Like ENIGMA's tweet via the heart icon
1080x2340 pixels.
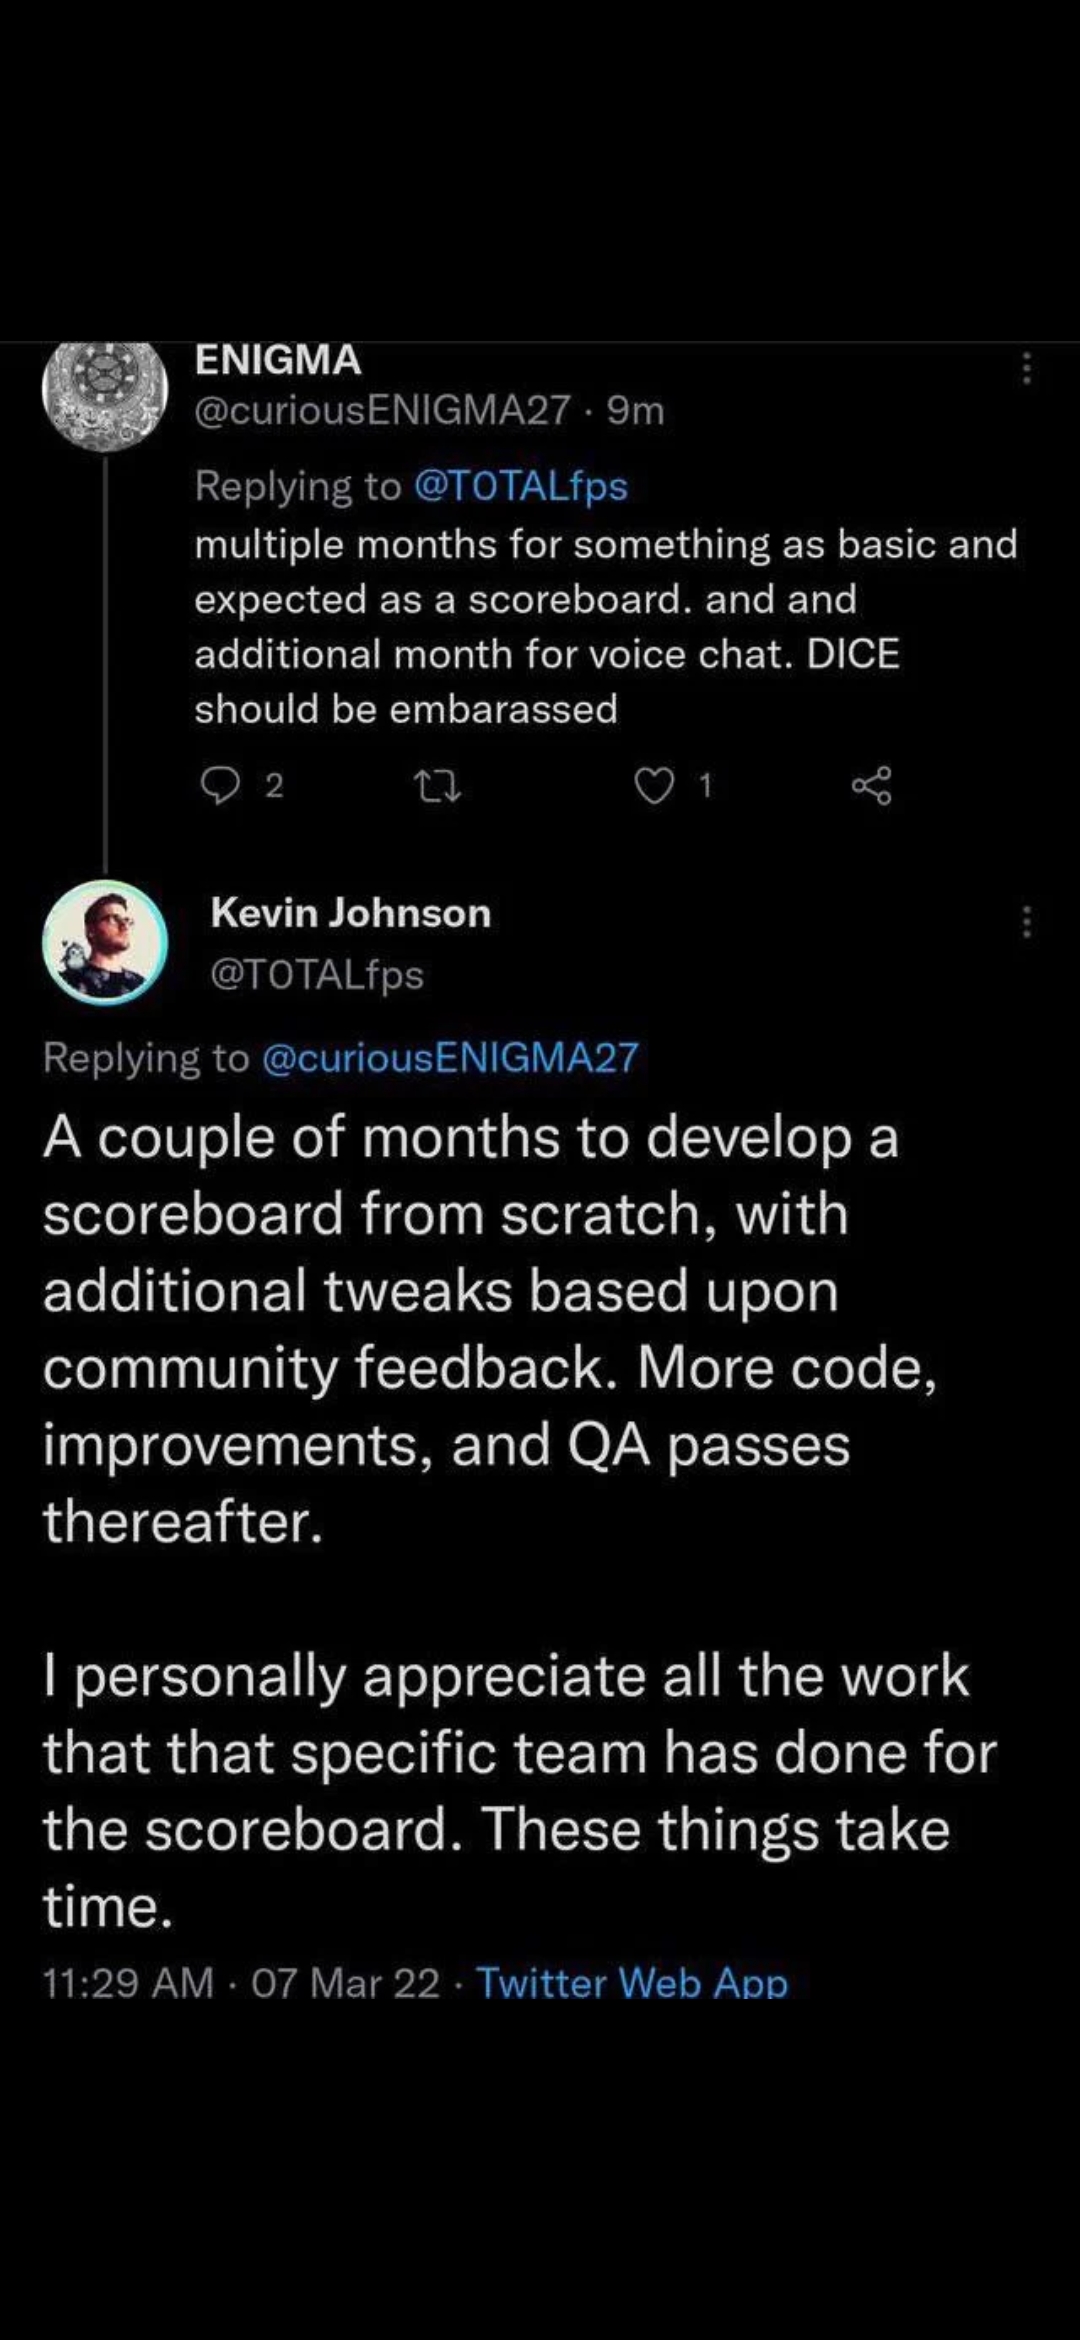[x=657, y=786]
